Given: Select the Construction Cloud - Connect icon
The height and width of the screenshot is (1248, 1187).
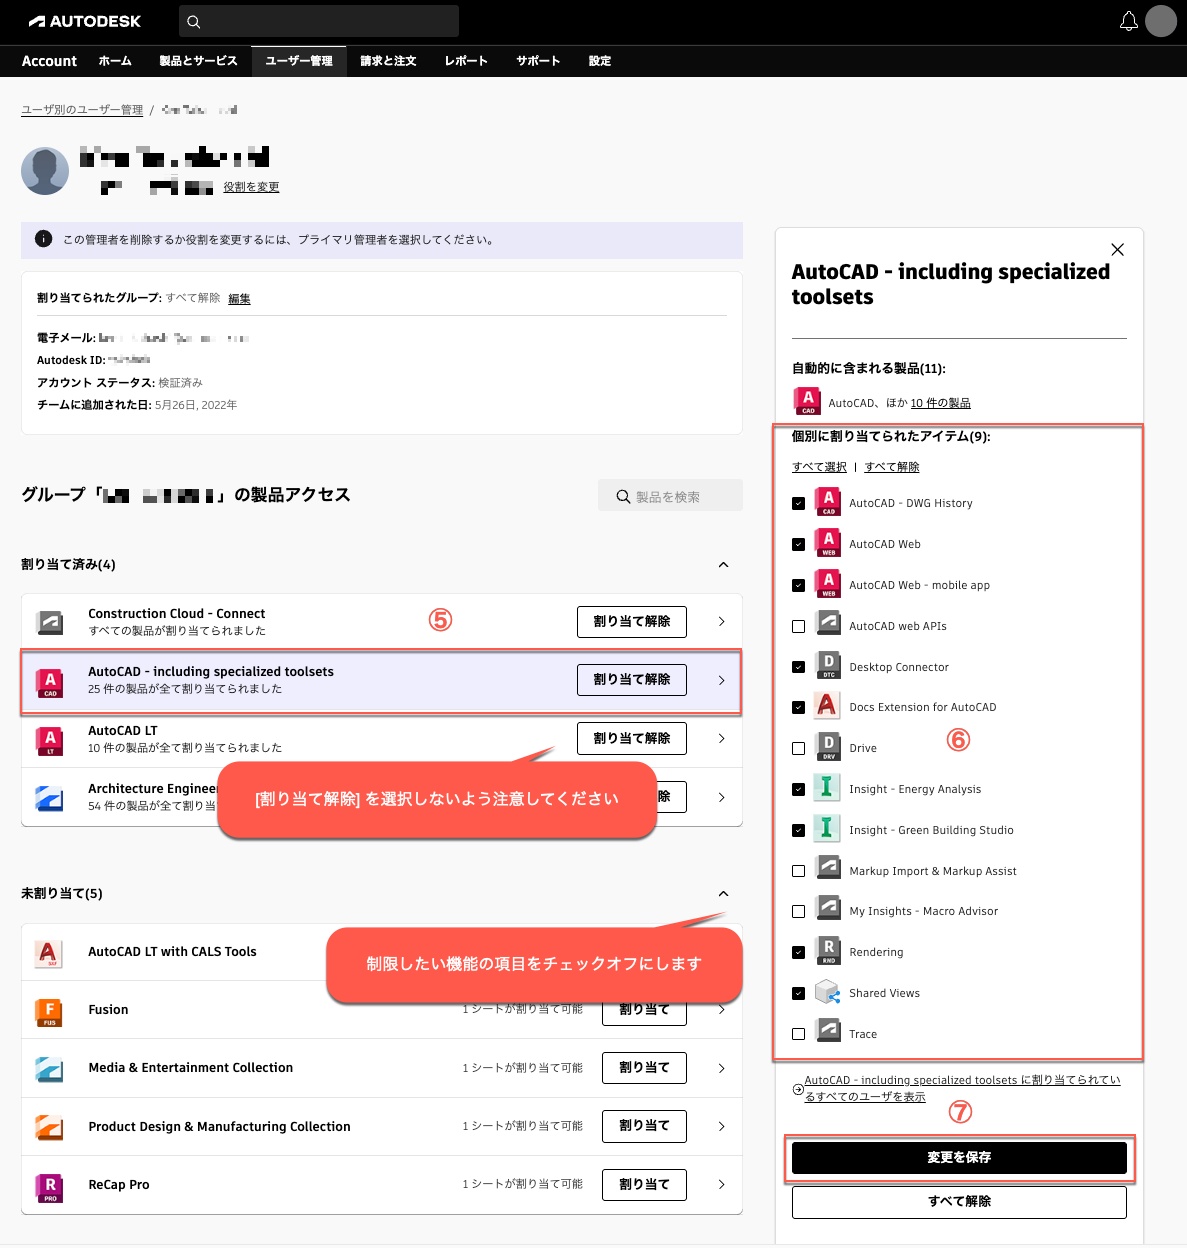Looking at the screenshot, I should (x=49, y=621).
